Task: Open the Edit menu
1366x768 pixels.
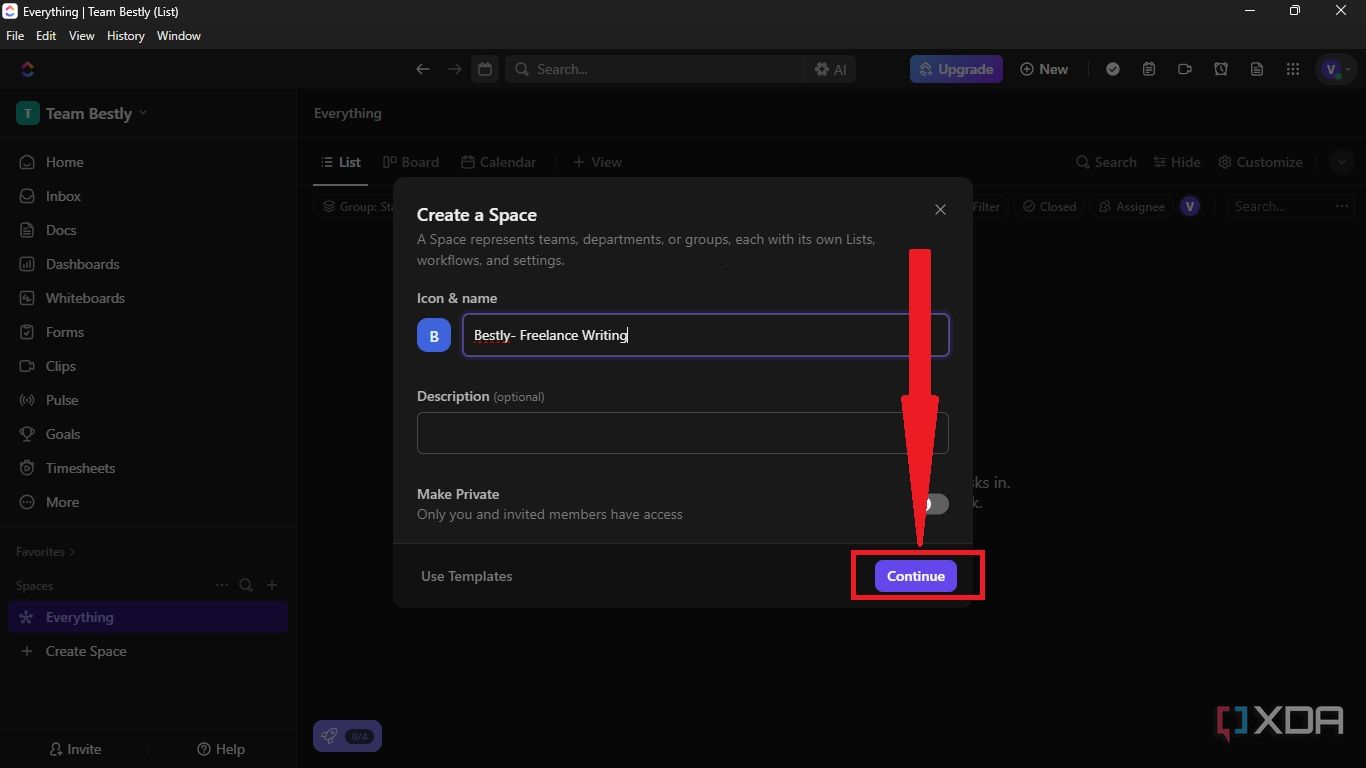Action: pyautogui.click(x=46, y=36)
